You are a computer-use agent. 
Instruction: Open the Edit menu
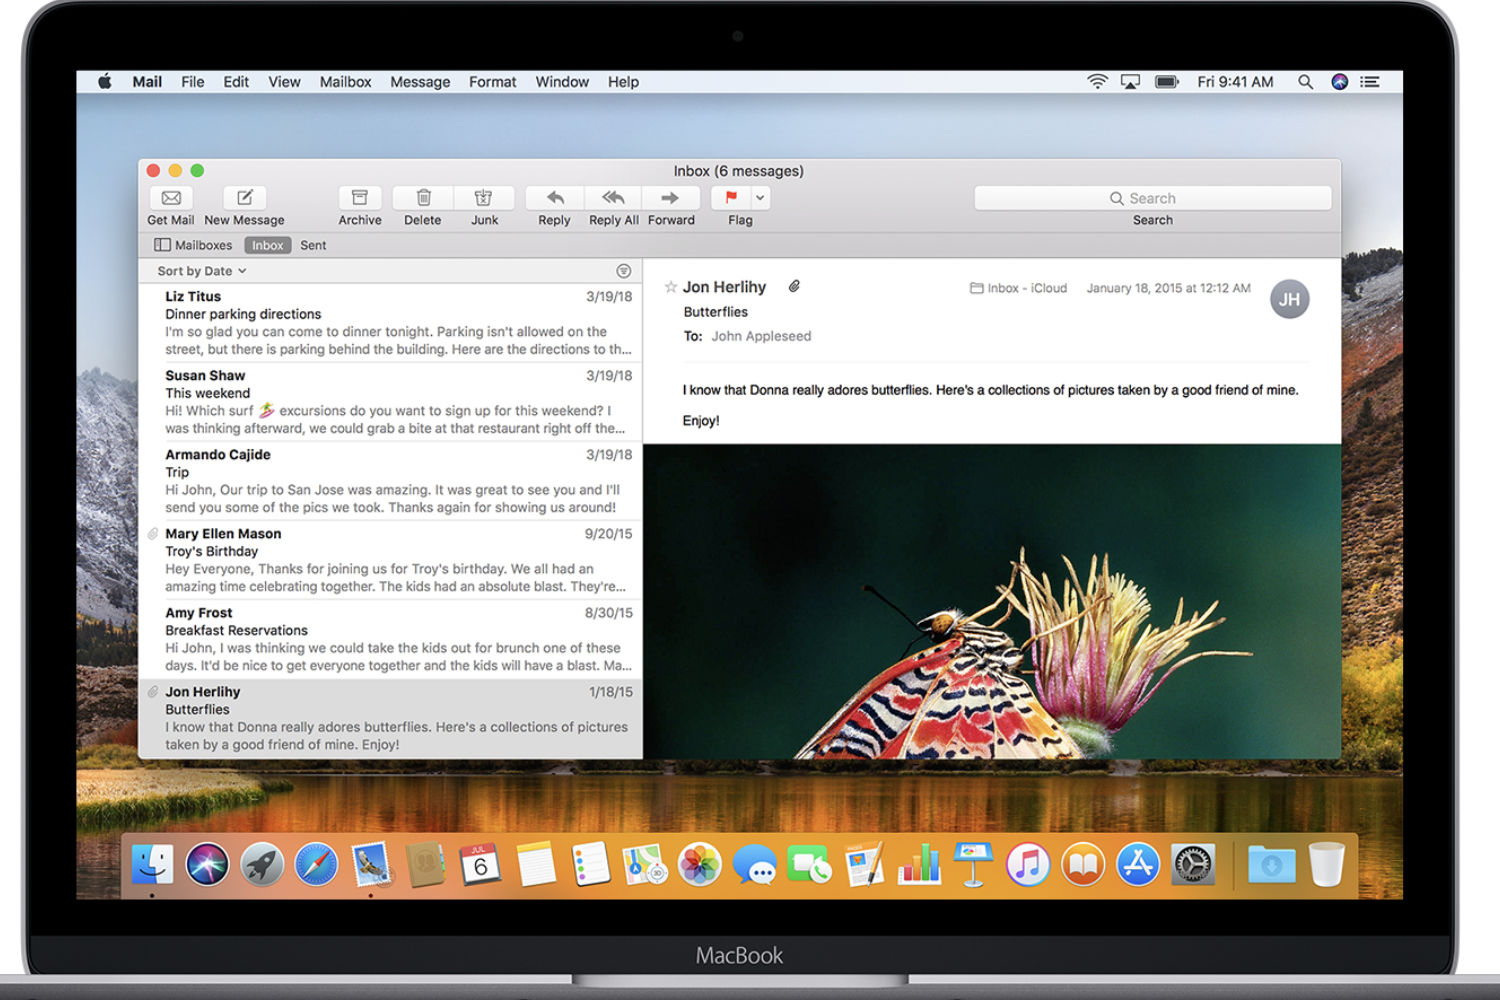point(236,82)
